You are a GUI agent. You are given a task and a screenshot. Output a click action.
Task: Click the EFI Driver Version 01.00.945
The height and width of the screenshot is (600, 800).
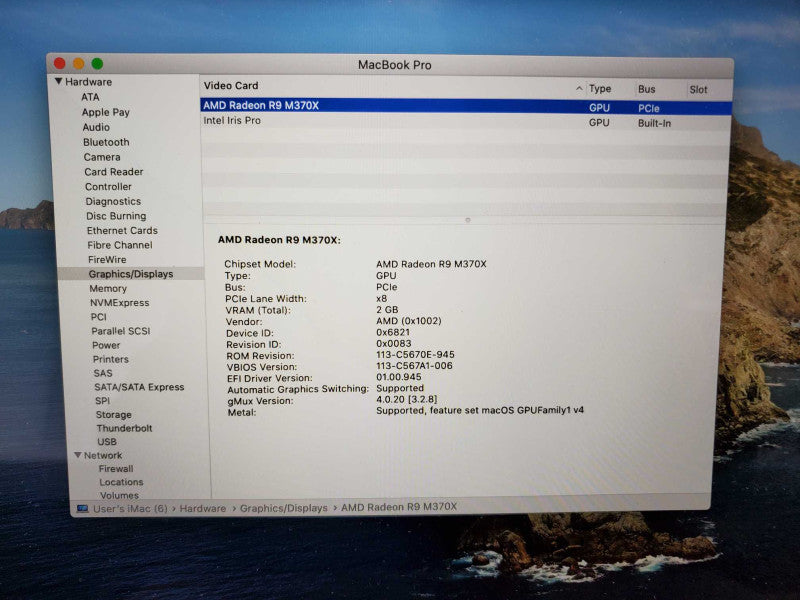point(399,377)
